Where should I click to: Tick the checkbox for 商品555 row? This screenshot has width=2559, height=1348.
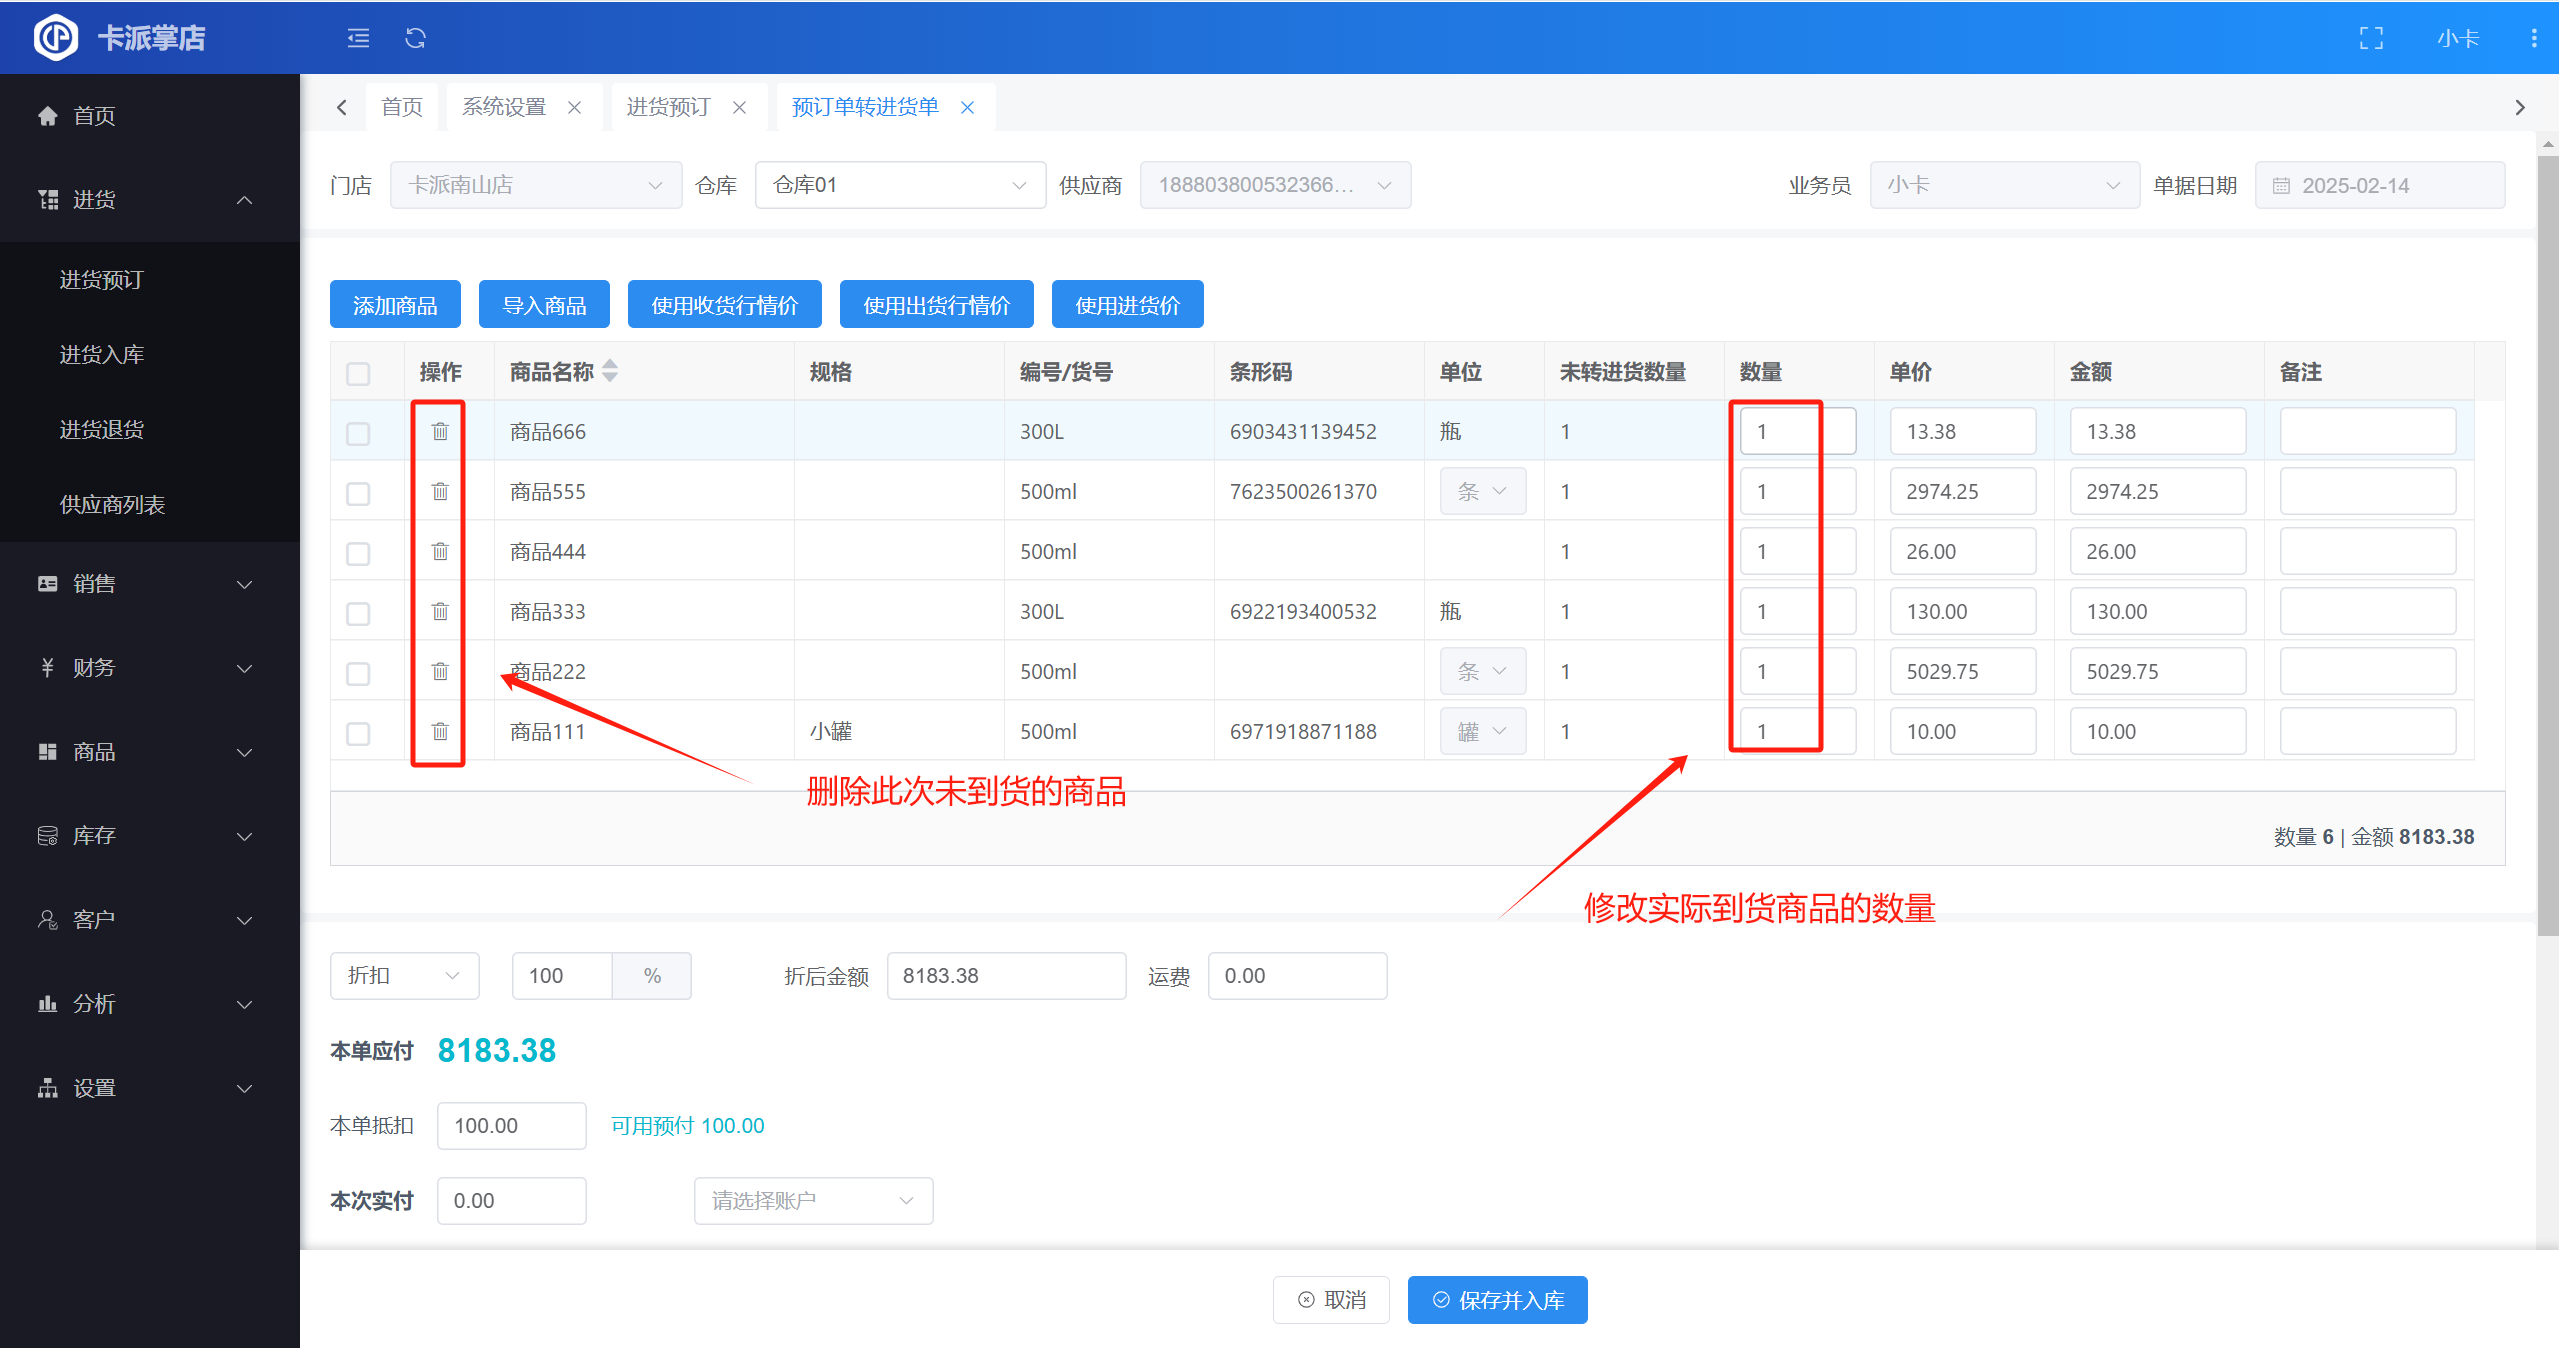[x=358, y=493]
